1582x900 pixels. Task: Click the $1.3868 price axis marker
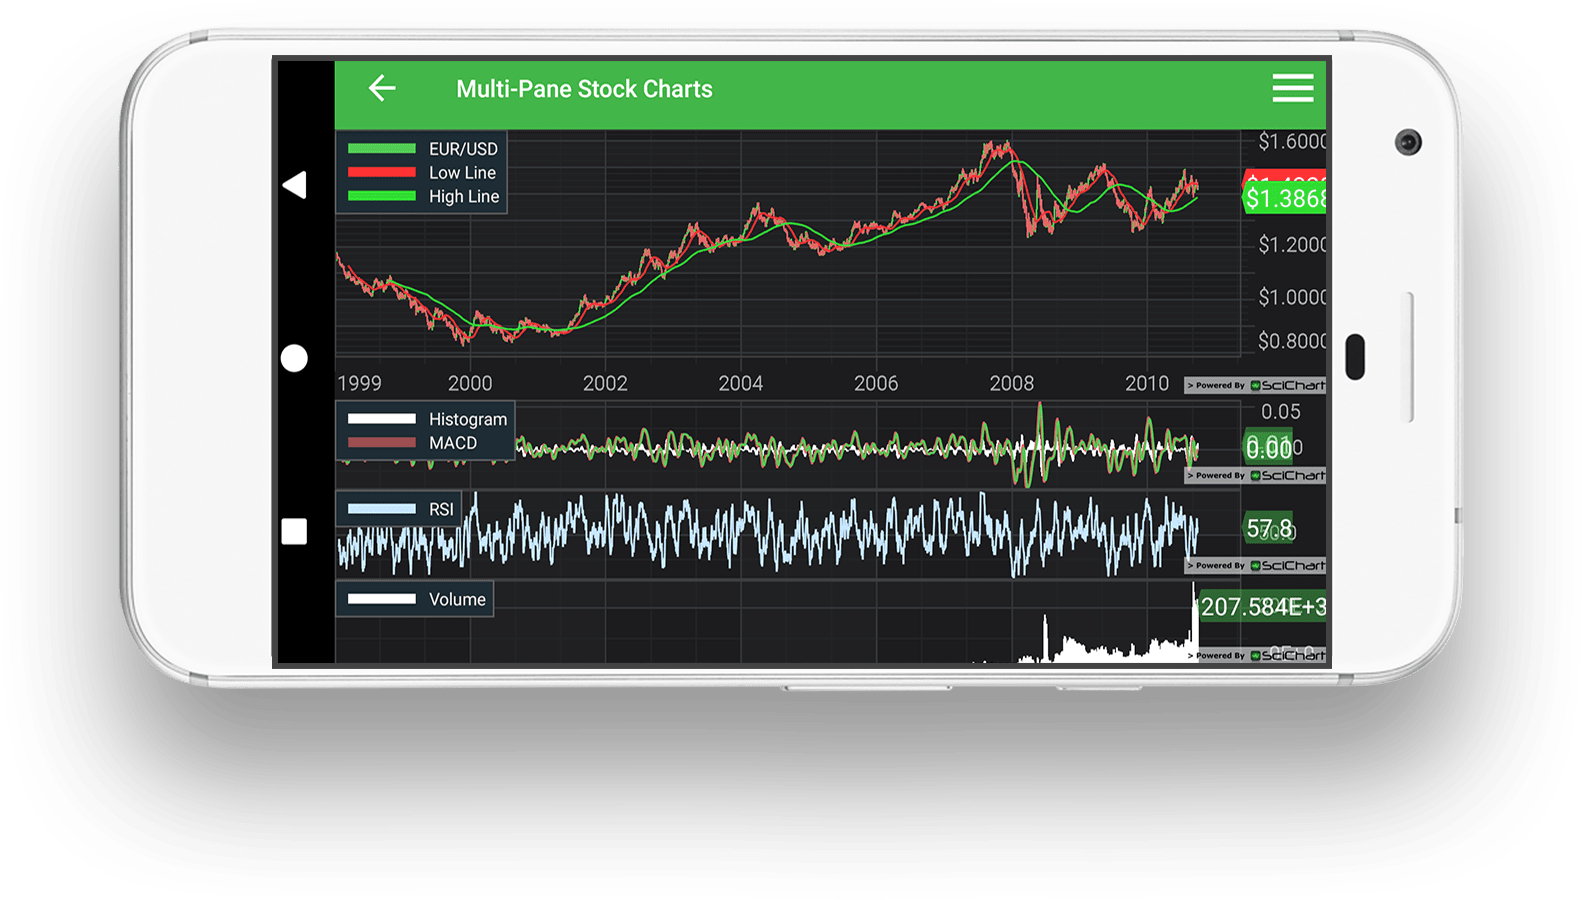(x=1284, y=199)
